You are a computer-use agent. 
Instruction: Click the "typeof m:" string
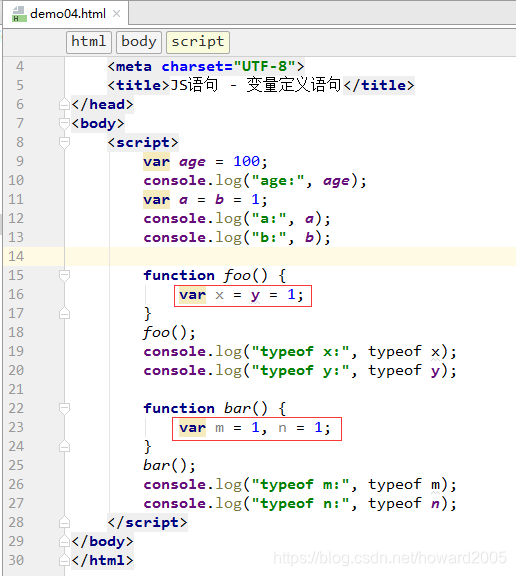(300, 485)
